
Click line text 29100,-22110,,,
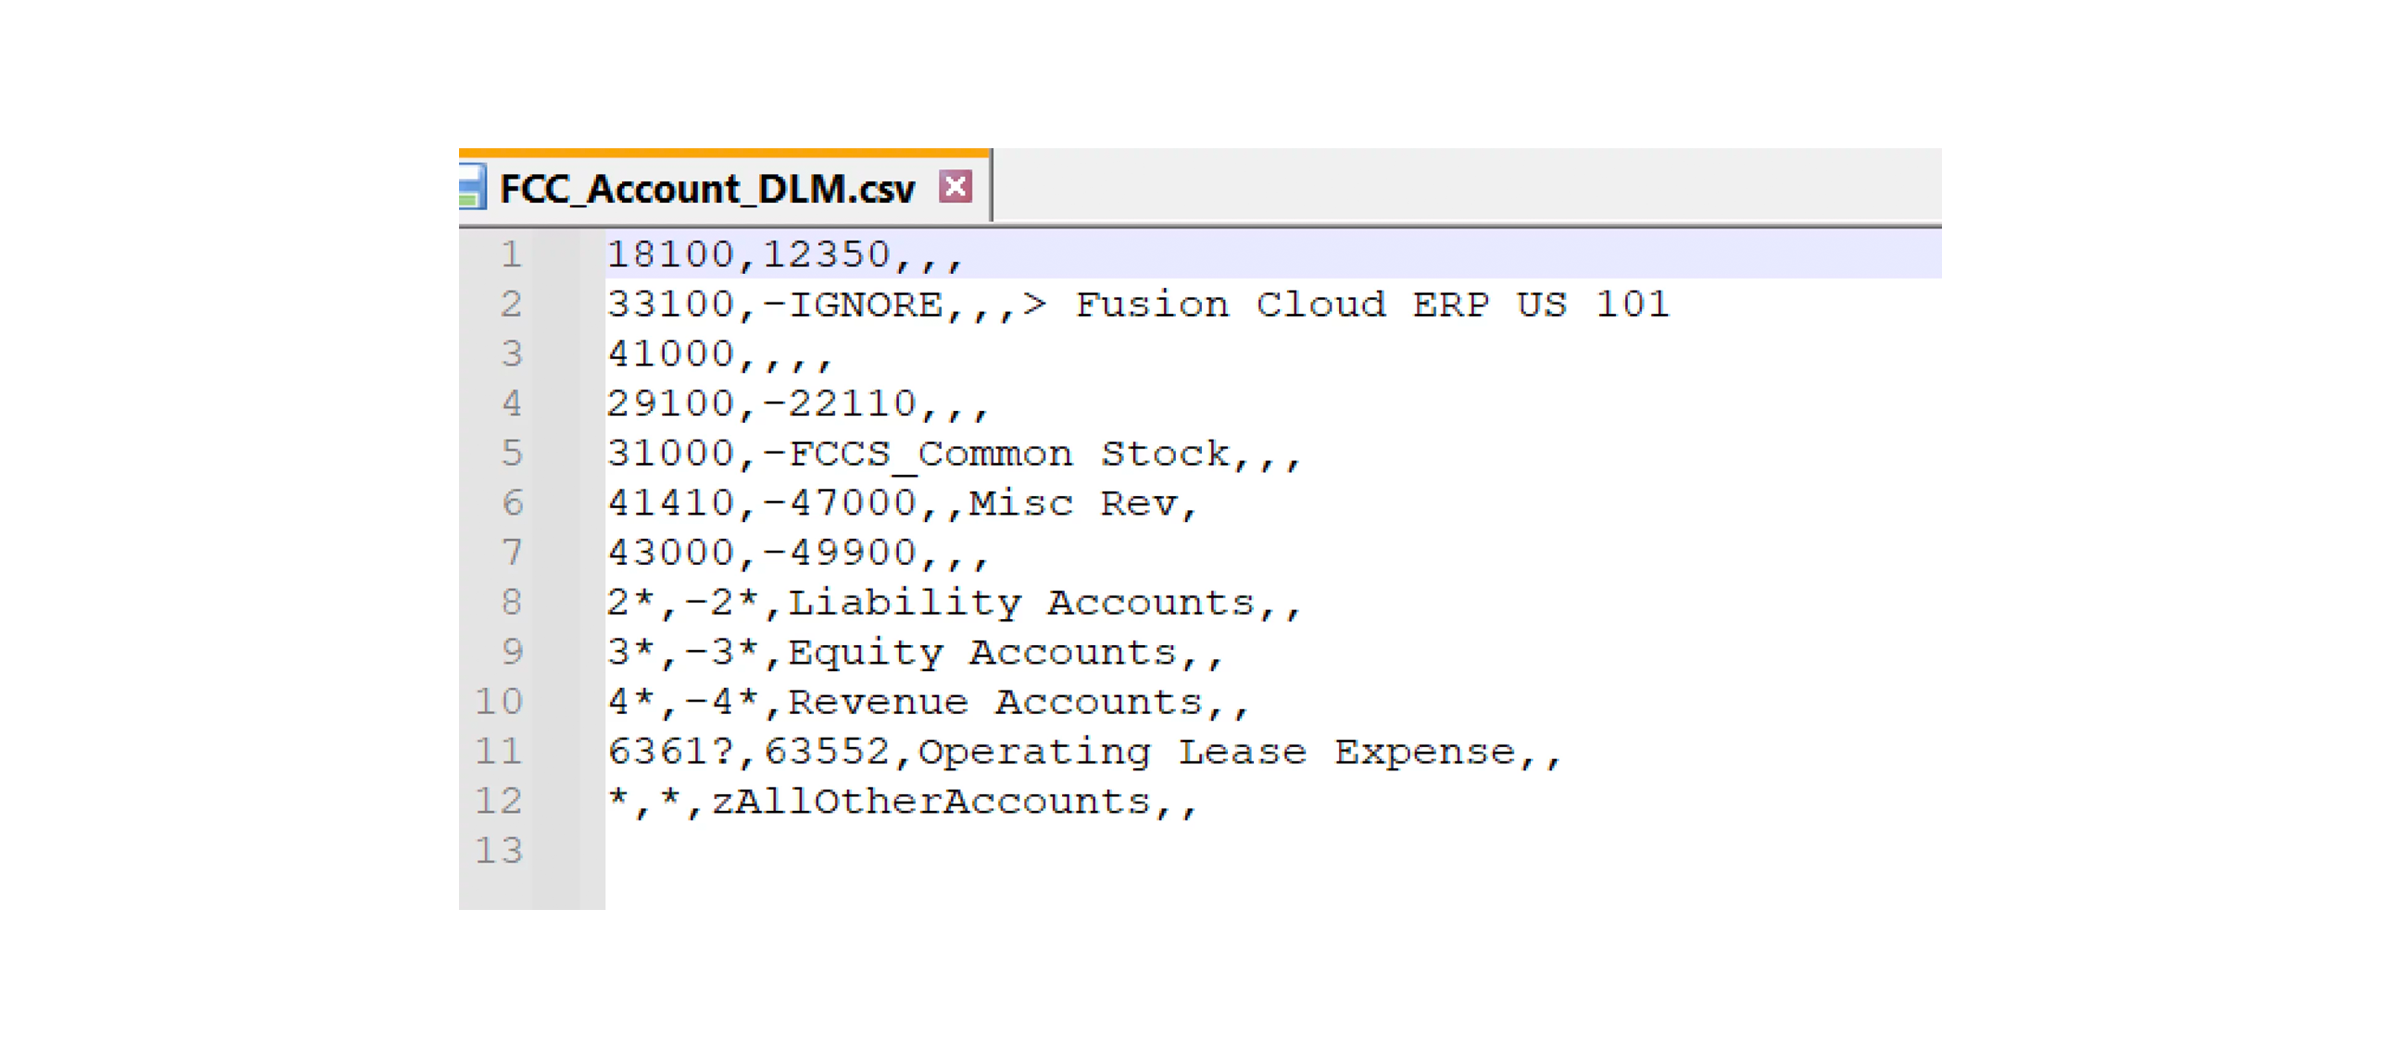pos(798,404)
